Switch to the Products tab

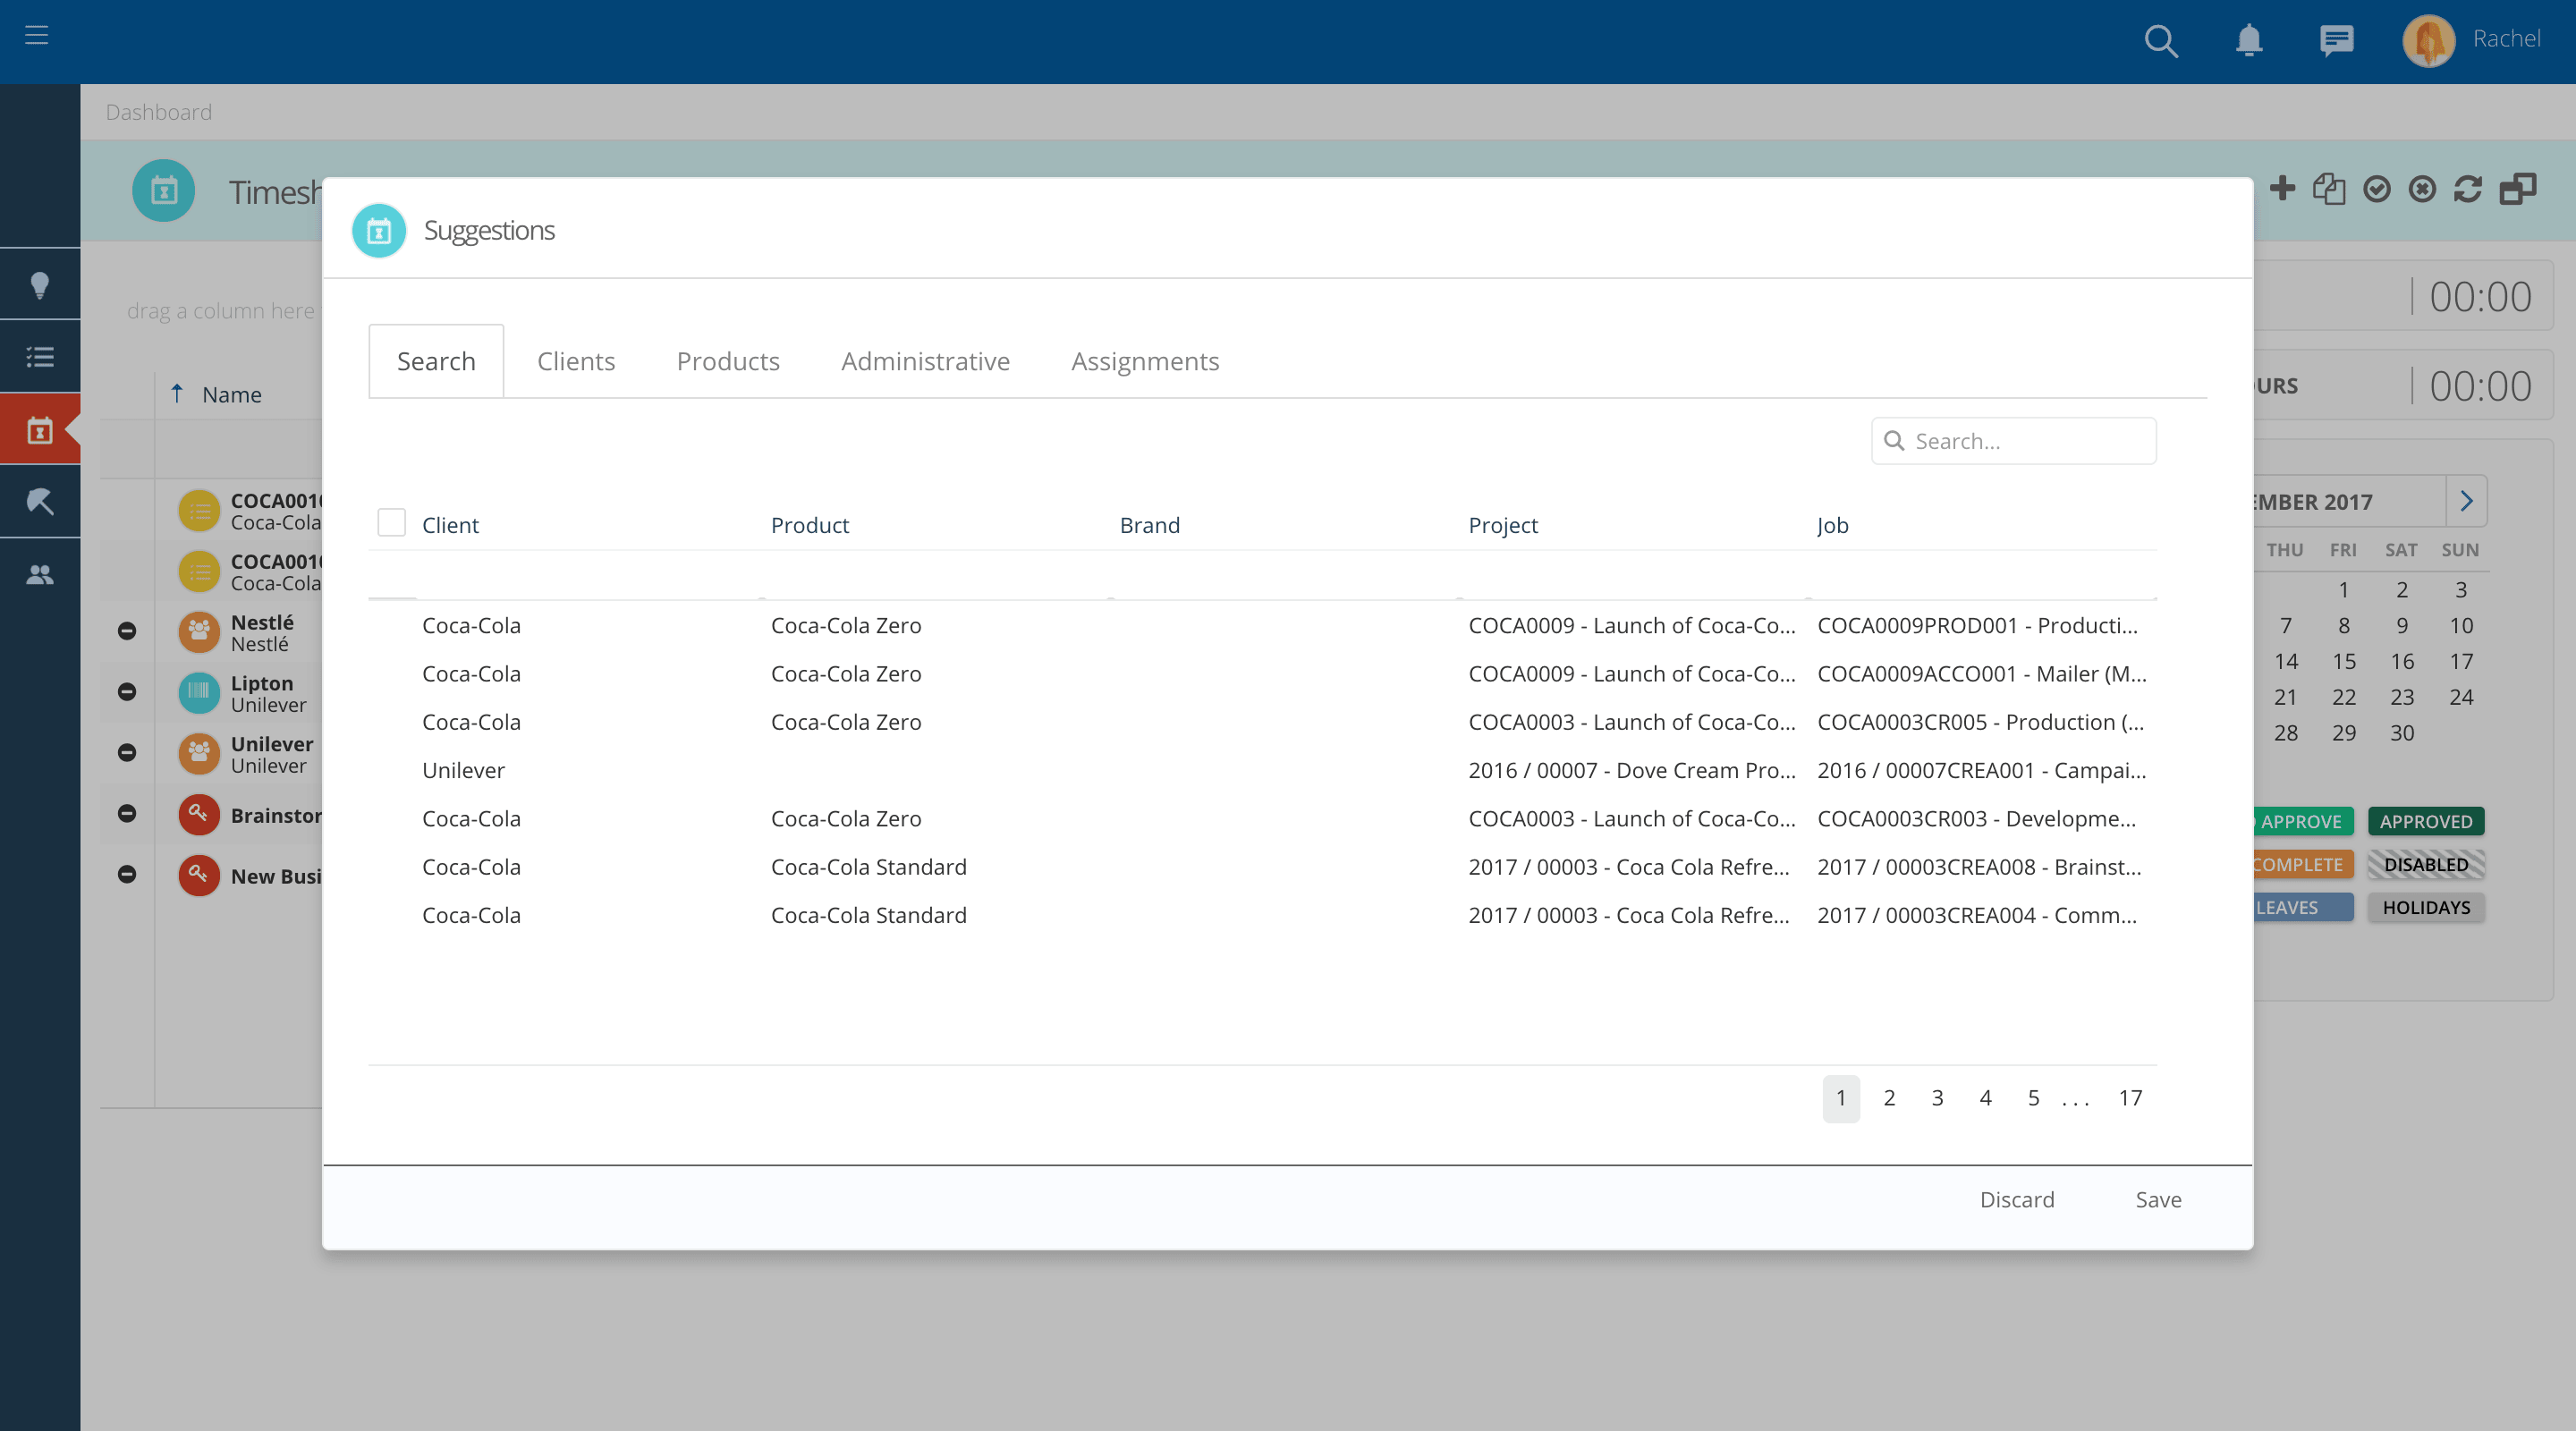[x=728, y=361]
